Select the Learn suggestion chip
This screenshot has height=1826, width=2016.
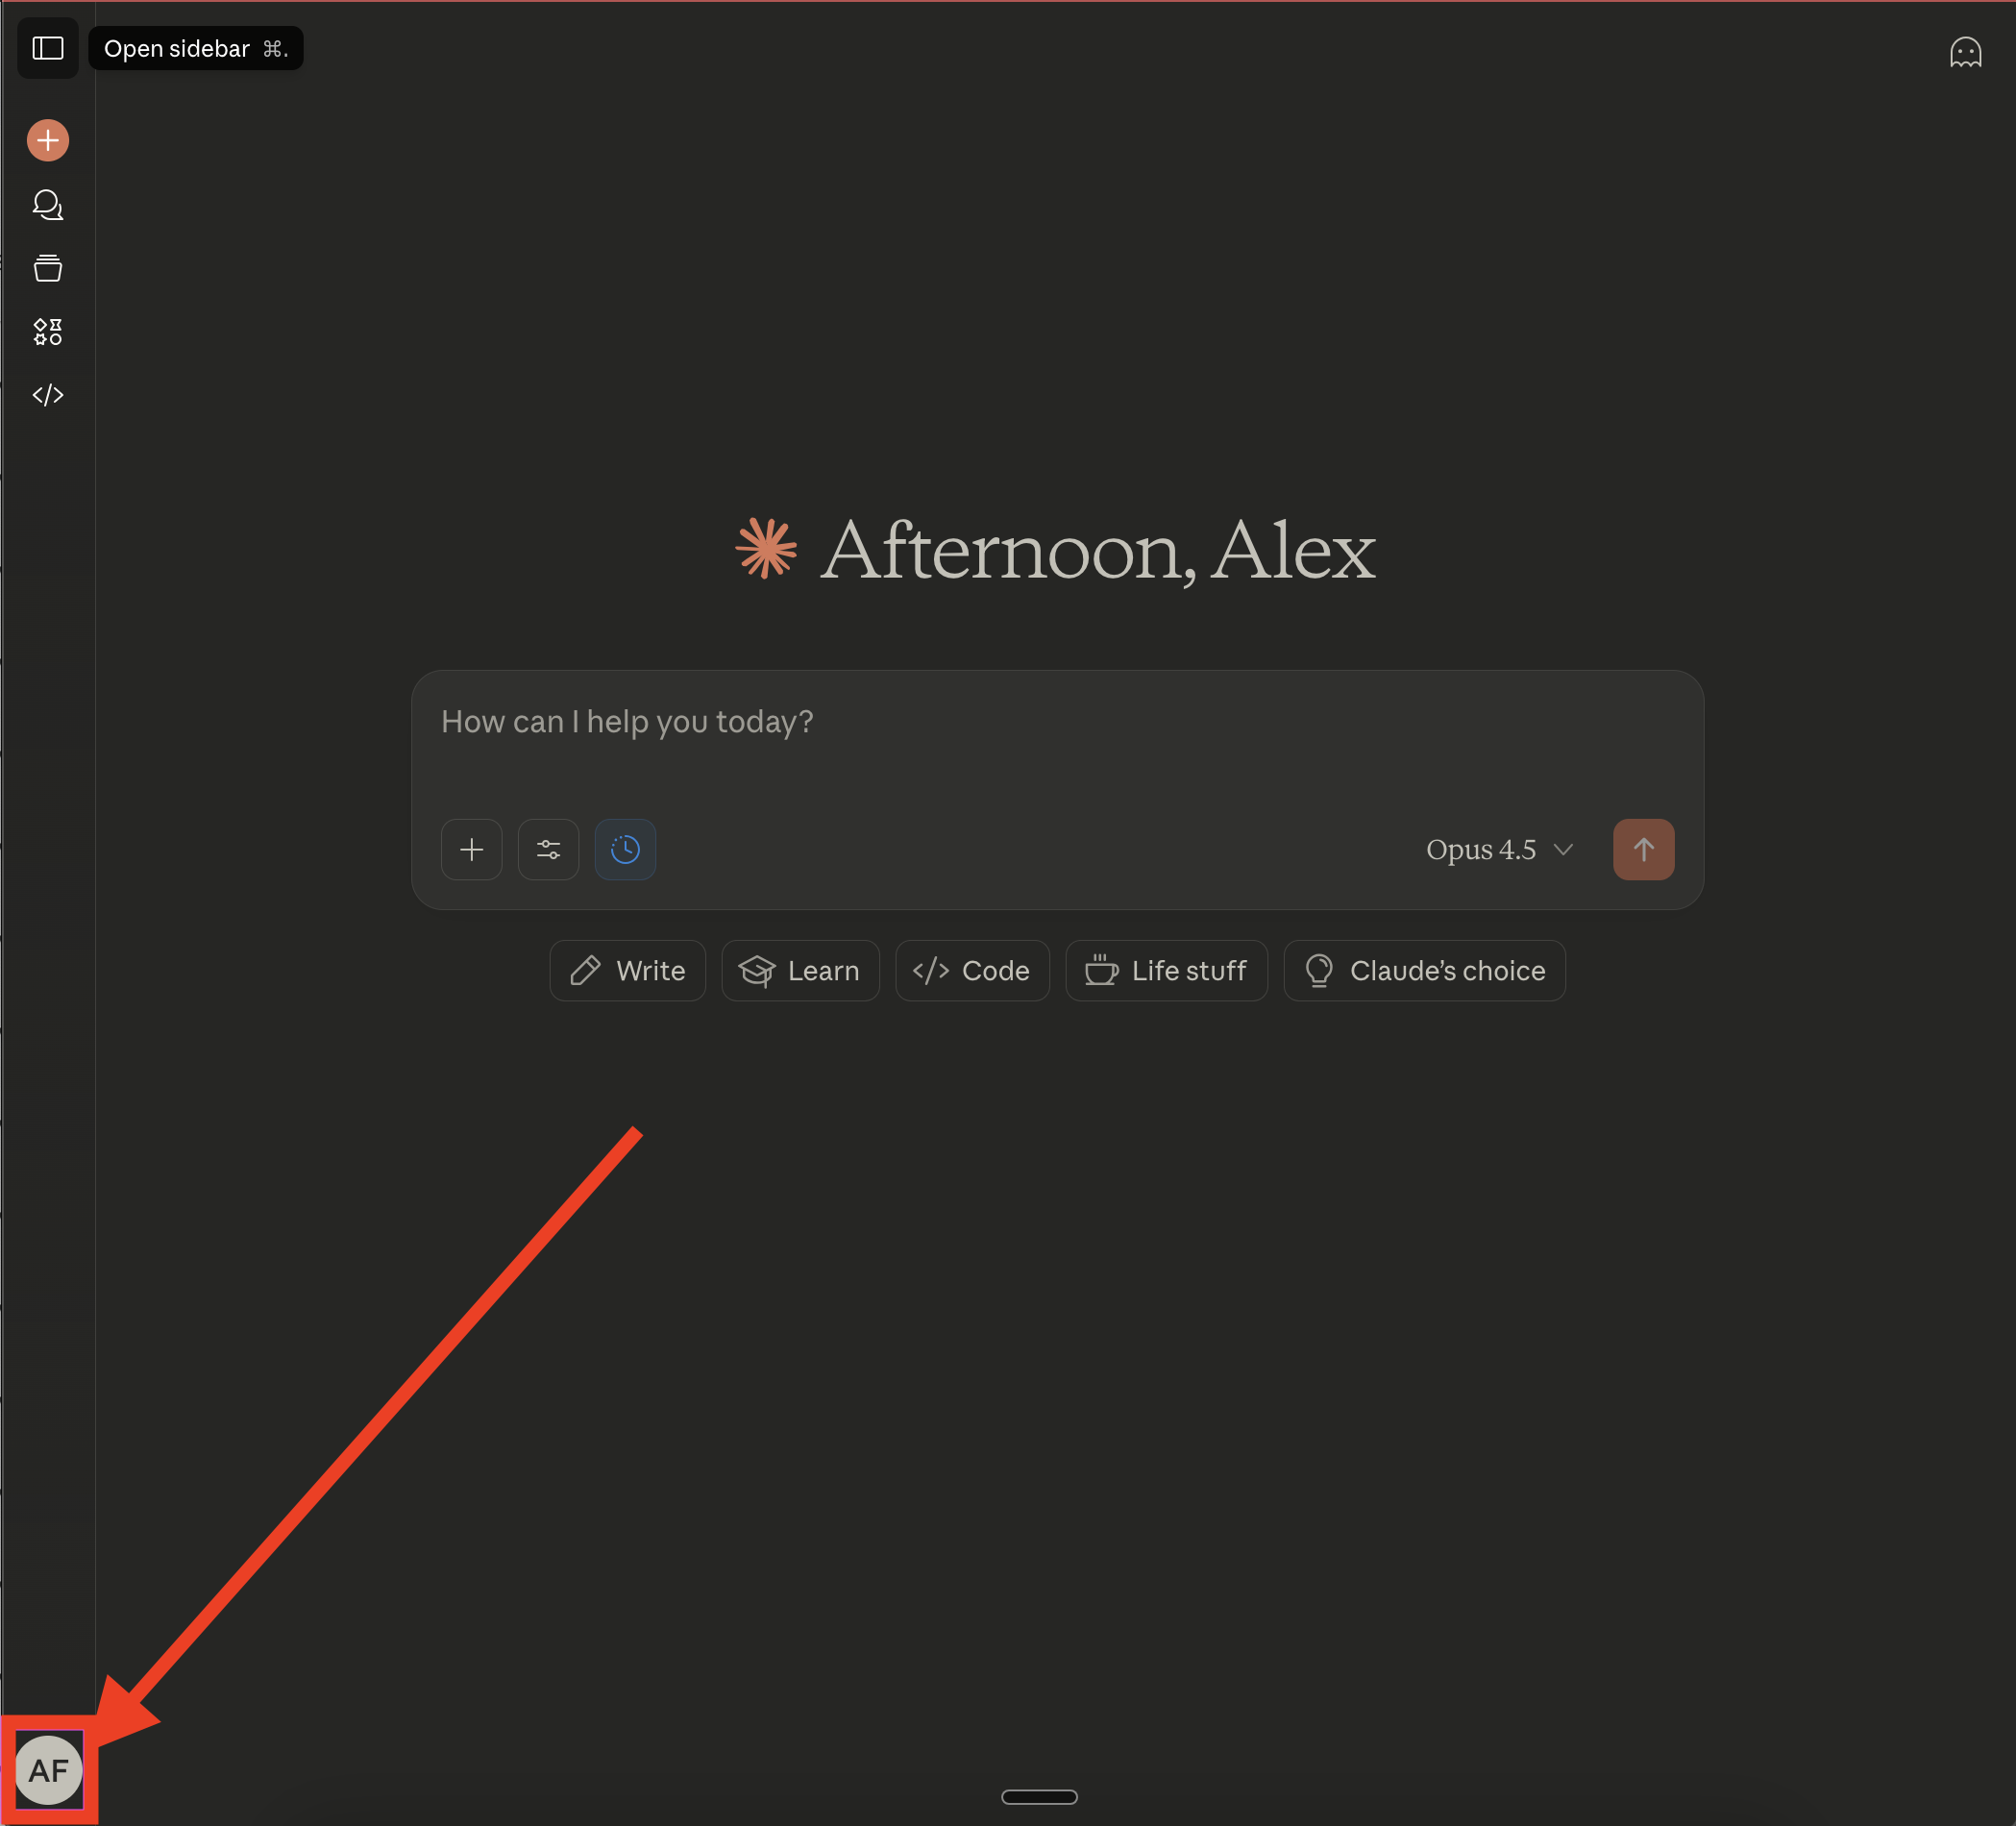click(x=800, y=970)
